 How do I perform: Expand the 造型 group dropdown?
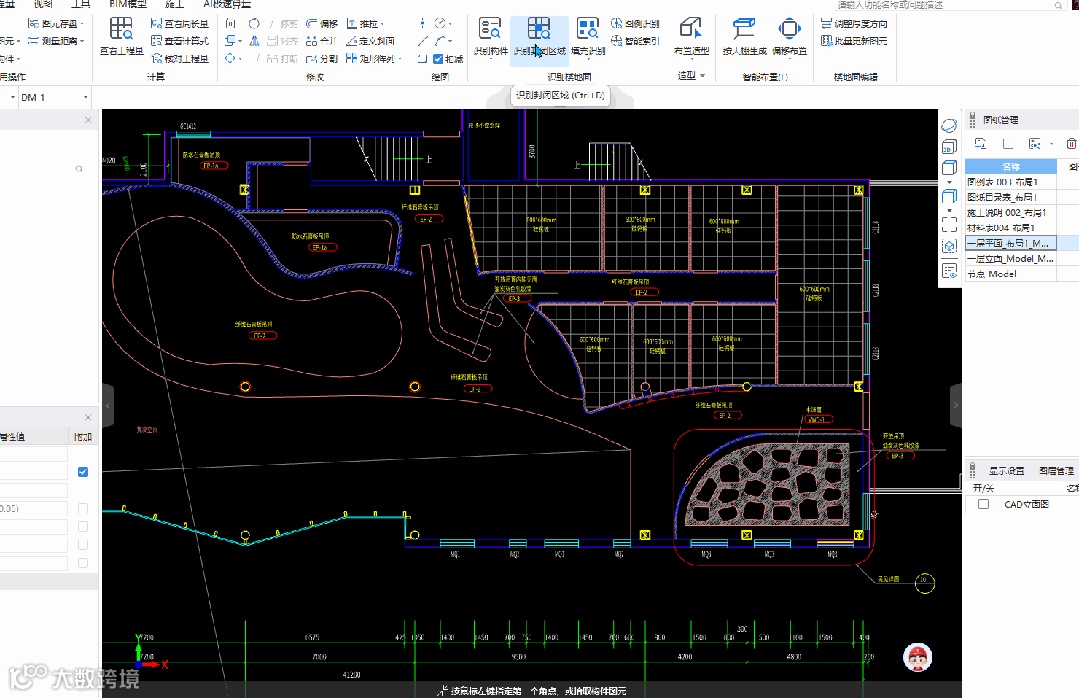coord(702,76)
